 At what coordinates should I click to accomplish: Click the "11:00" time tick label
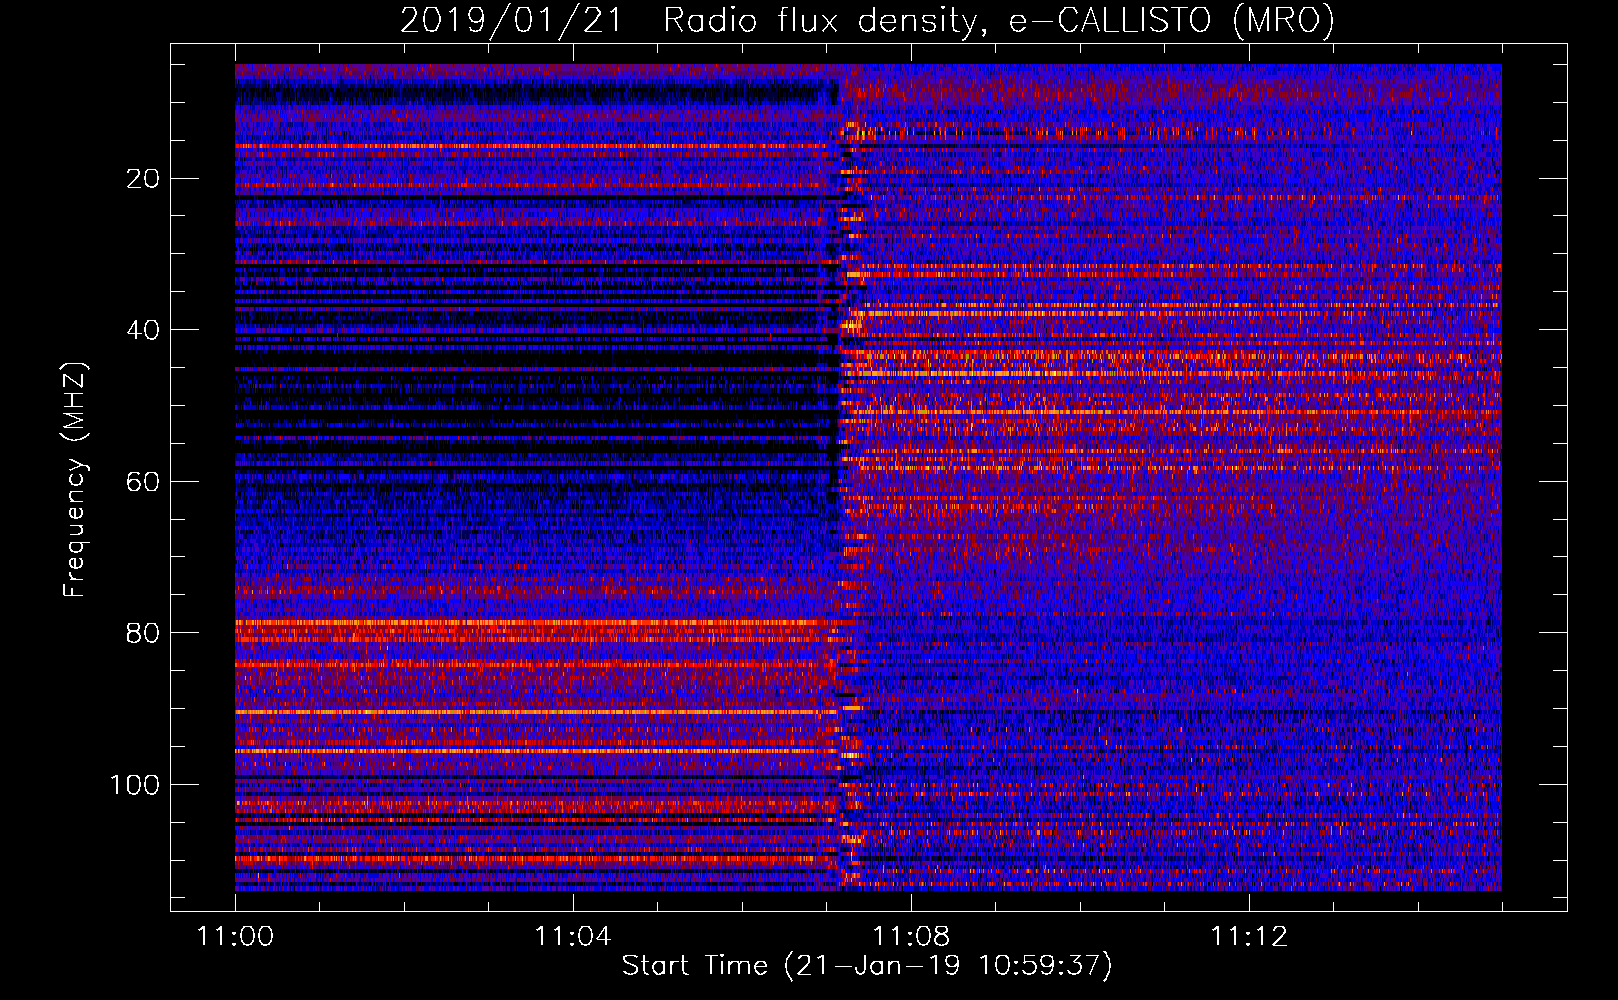235,937
